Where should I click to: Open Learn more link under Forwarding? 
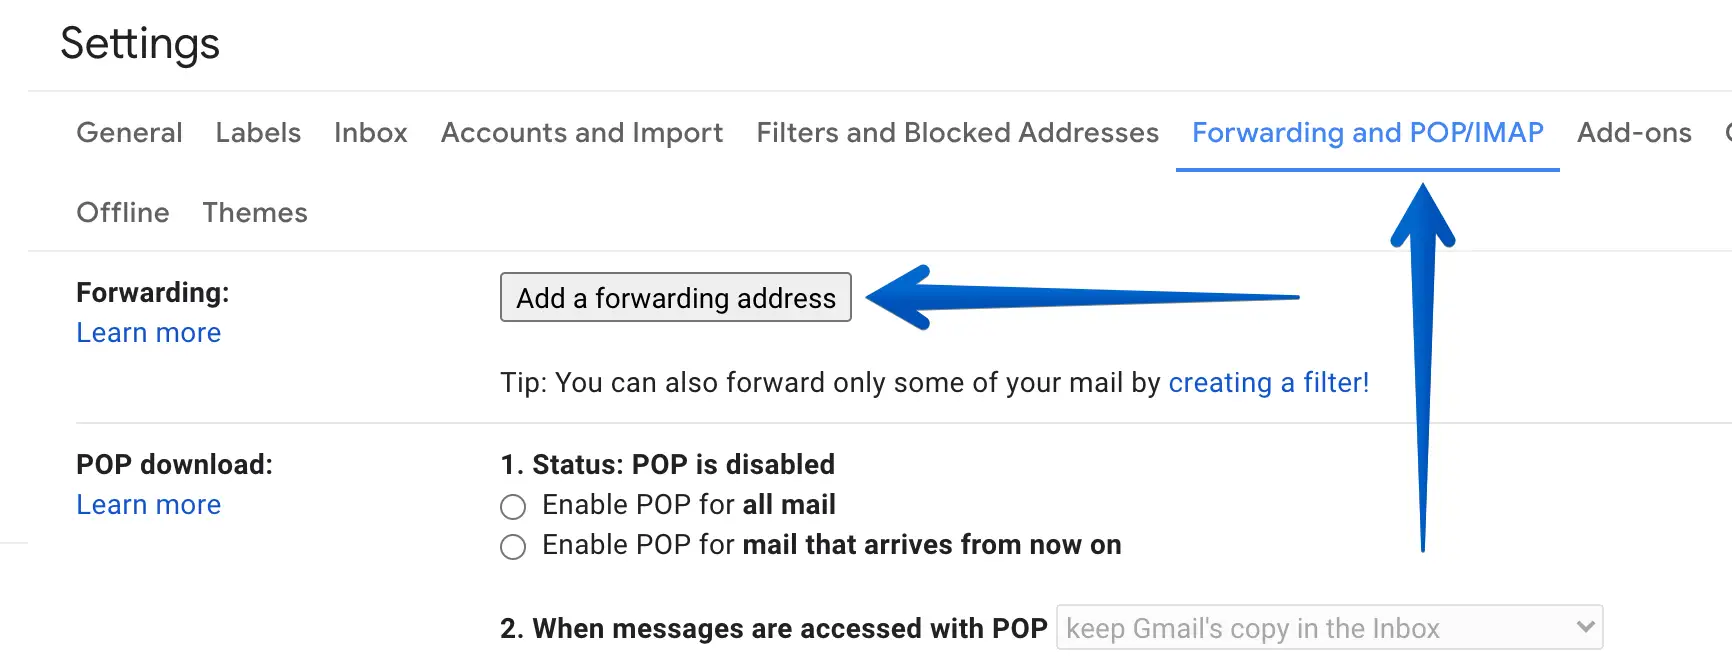tap(149, 333)
